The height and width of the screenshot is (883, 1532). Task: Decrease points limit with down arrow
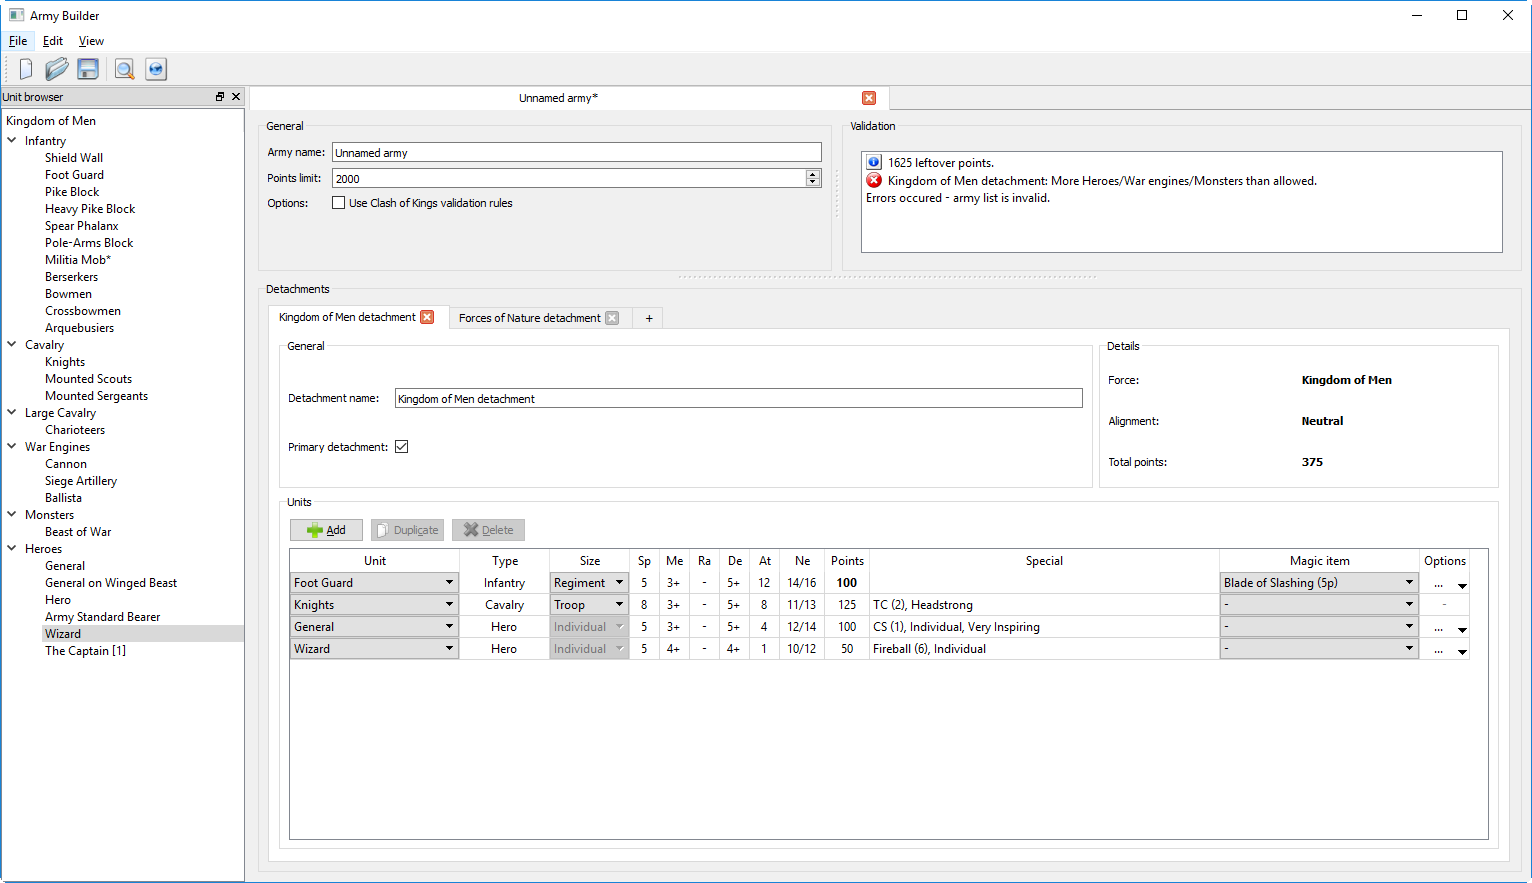pyautogui.click(x=813, y=183)
